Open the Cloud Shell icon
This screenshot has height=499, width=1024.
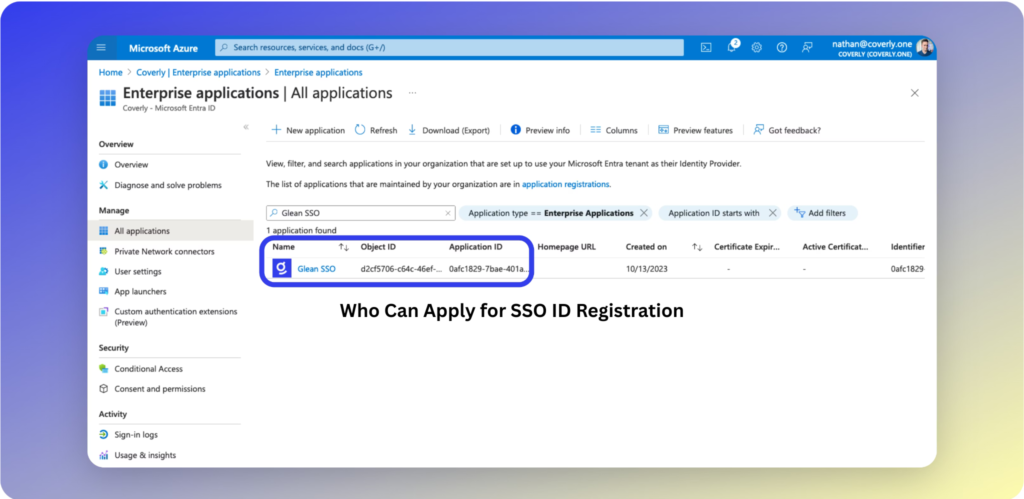pyautogui.click(x=706, y=48)
